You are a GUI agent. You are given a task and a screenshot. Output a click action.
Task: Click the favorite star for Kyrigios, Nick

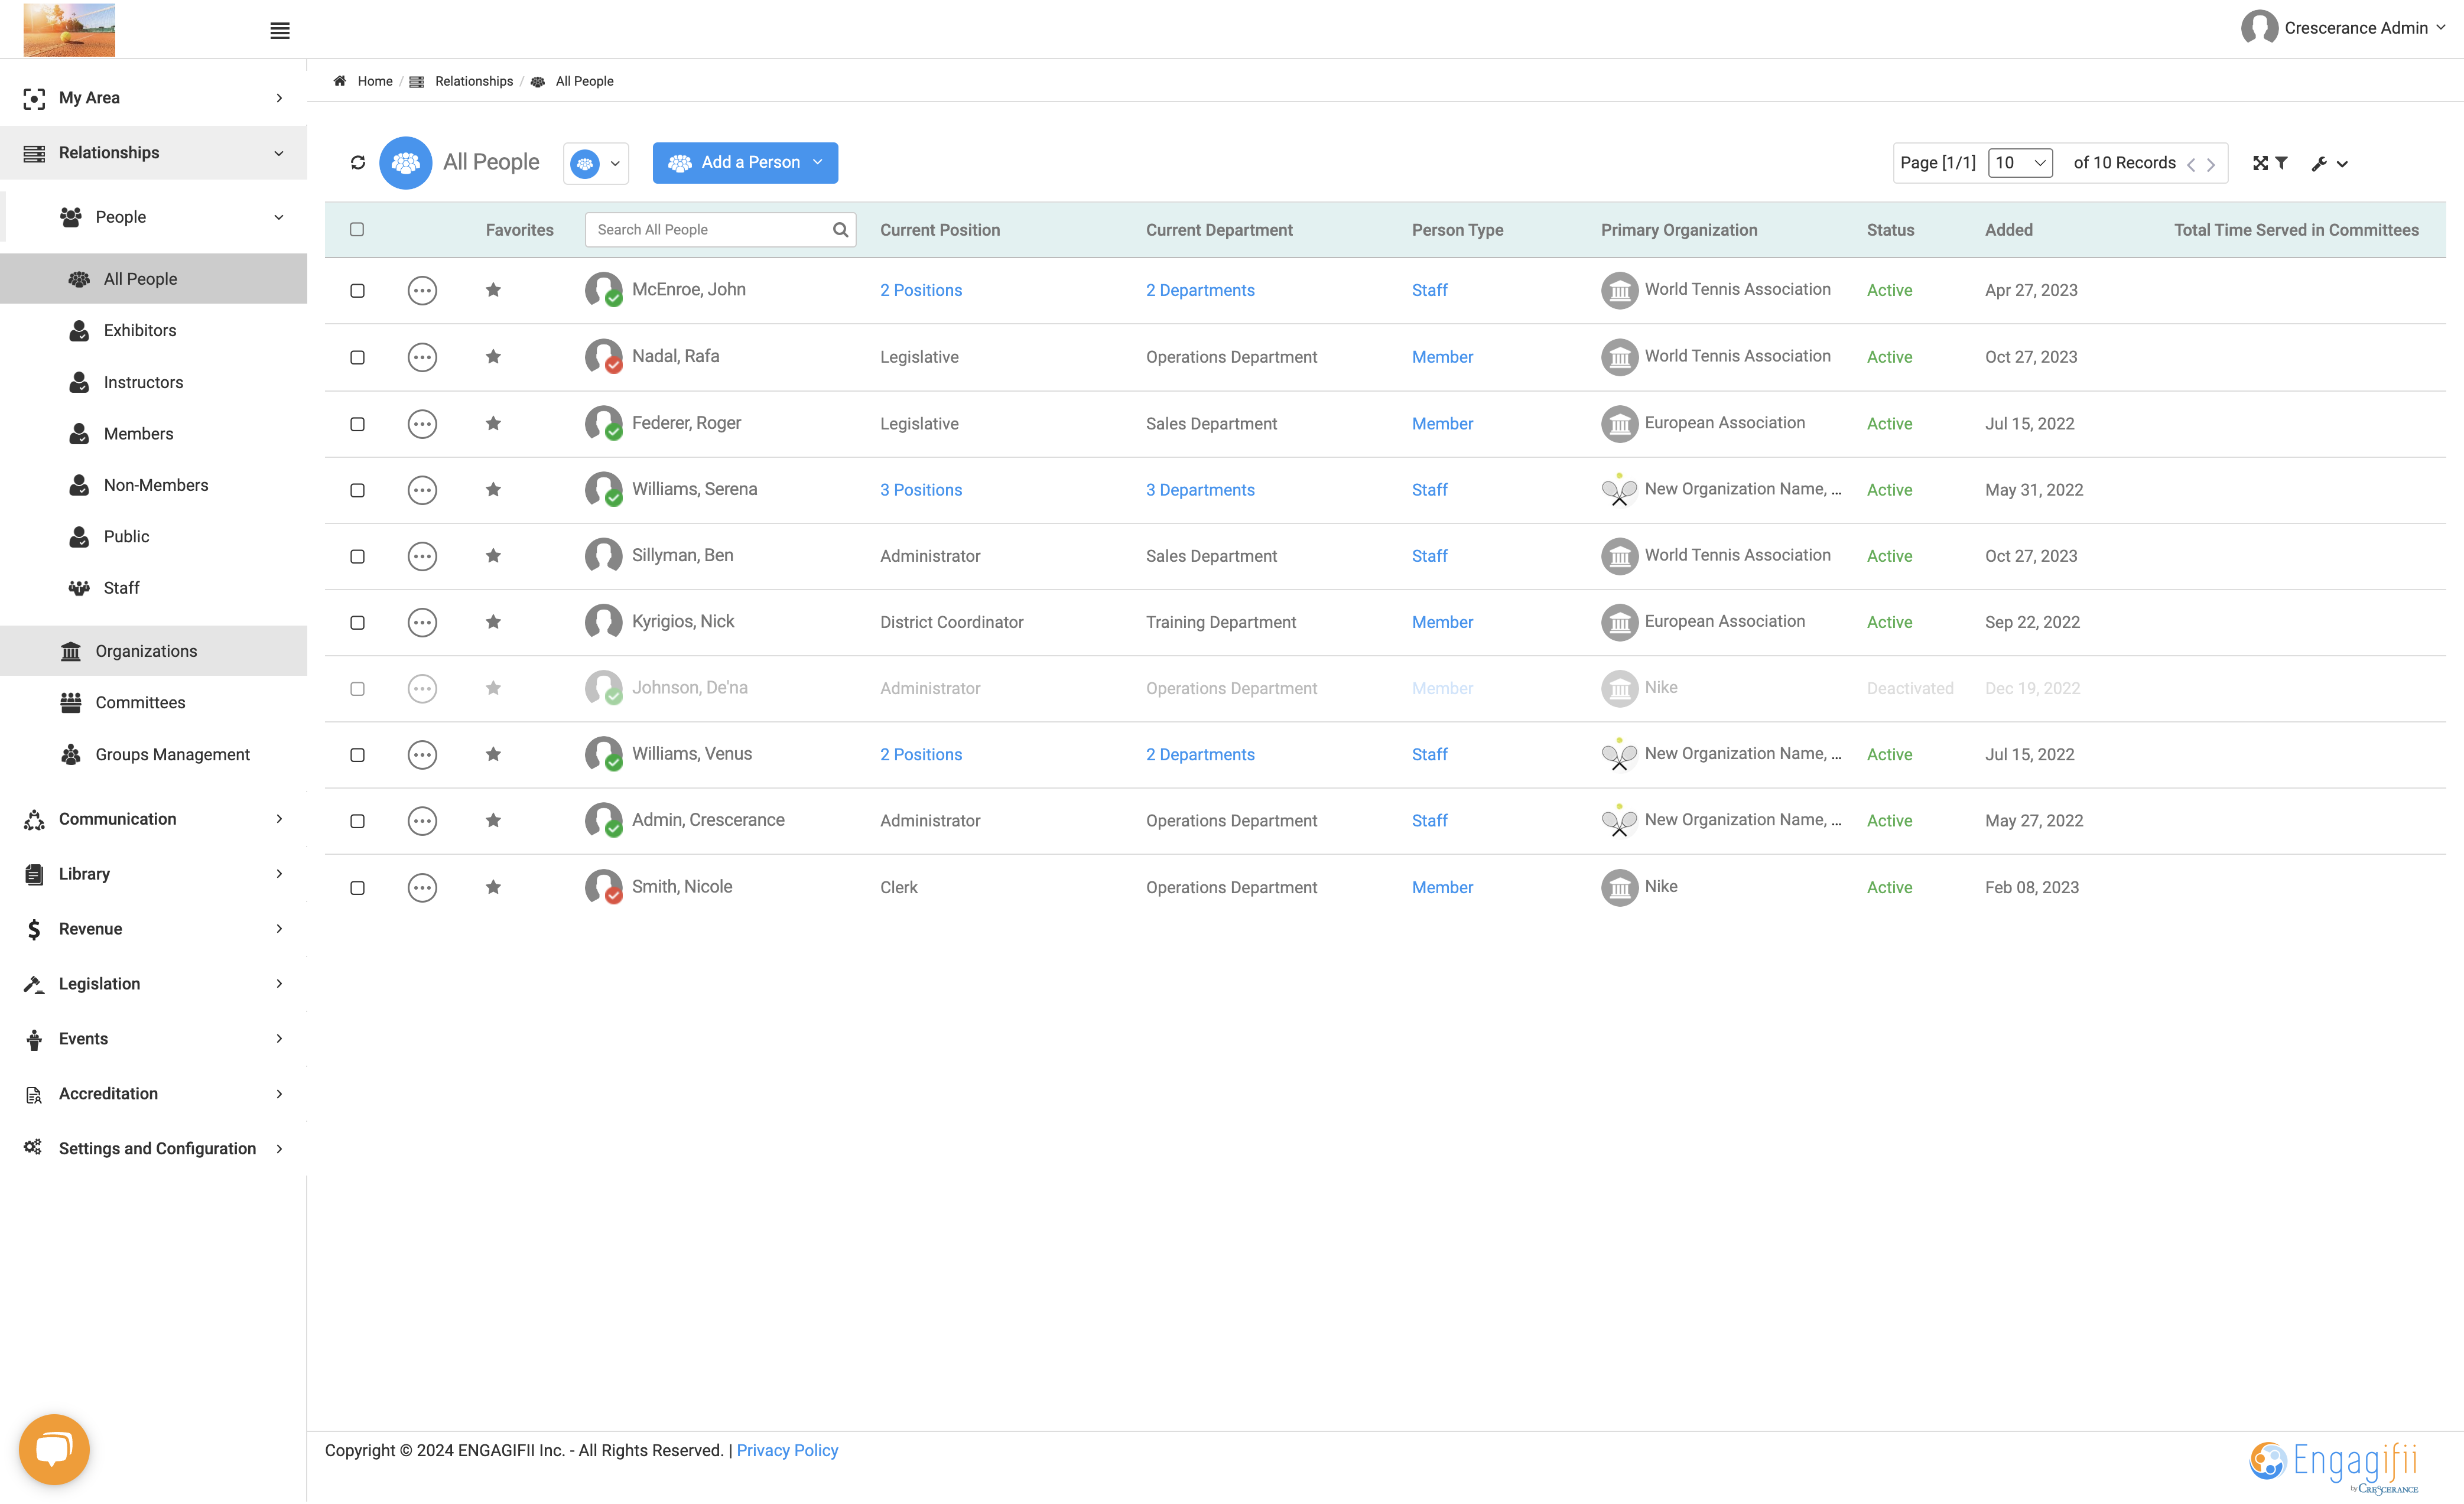493,622
